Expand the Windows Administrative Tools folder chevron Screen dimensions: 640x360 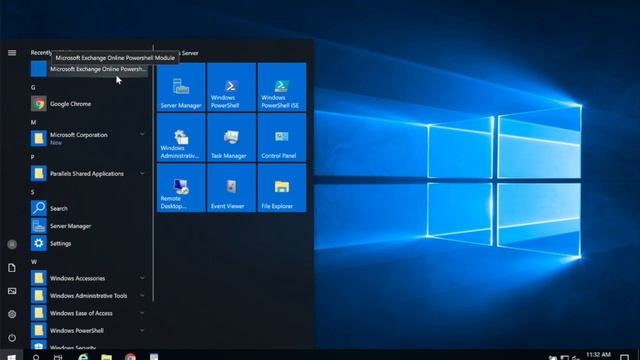pos(142,296)
